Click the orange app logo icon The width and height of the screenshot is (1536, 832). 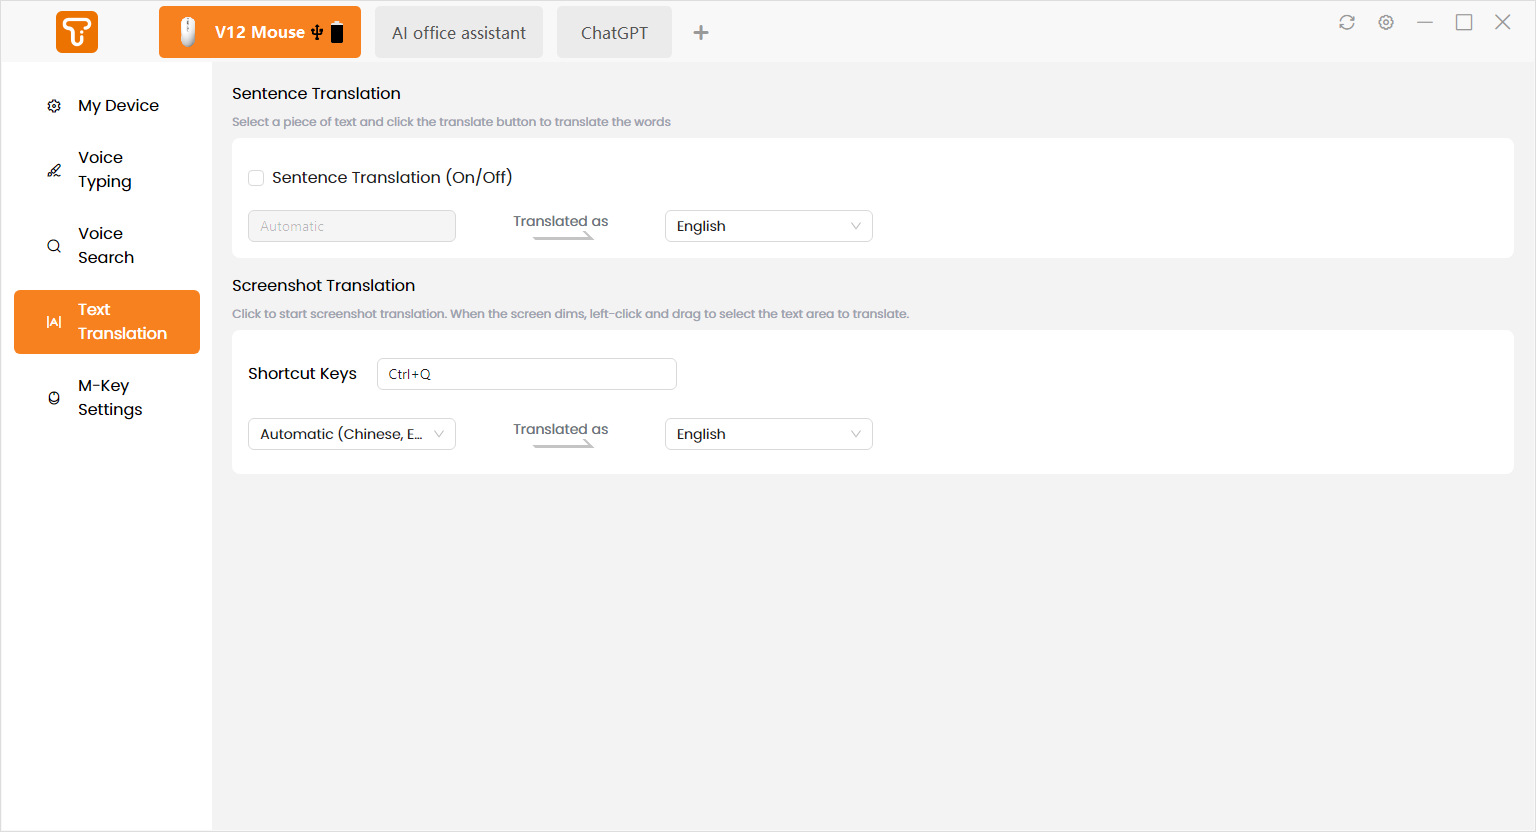click(x=77, y=32)
